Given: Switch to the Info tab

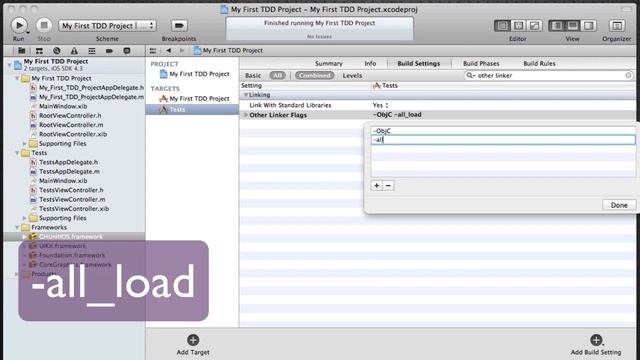Looking at the screenshot, I should click(x=370, y=63).
